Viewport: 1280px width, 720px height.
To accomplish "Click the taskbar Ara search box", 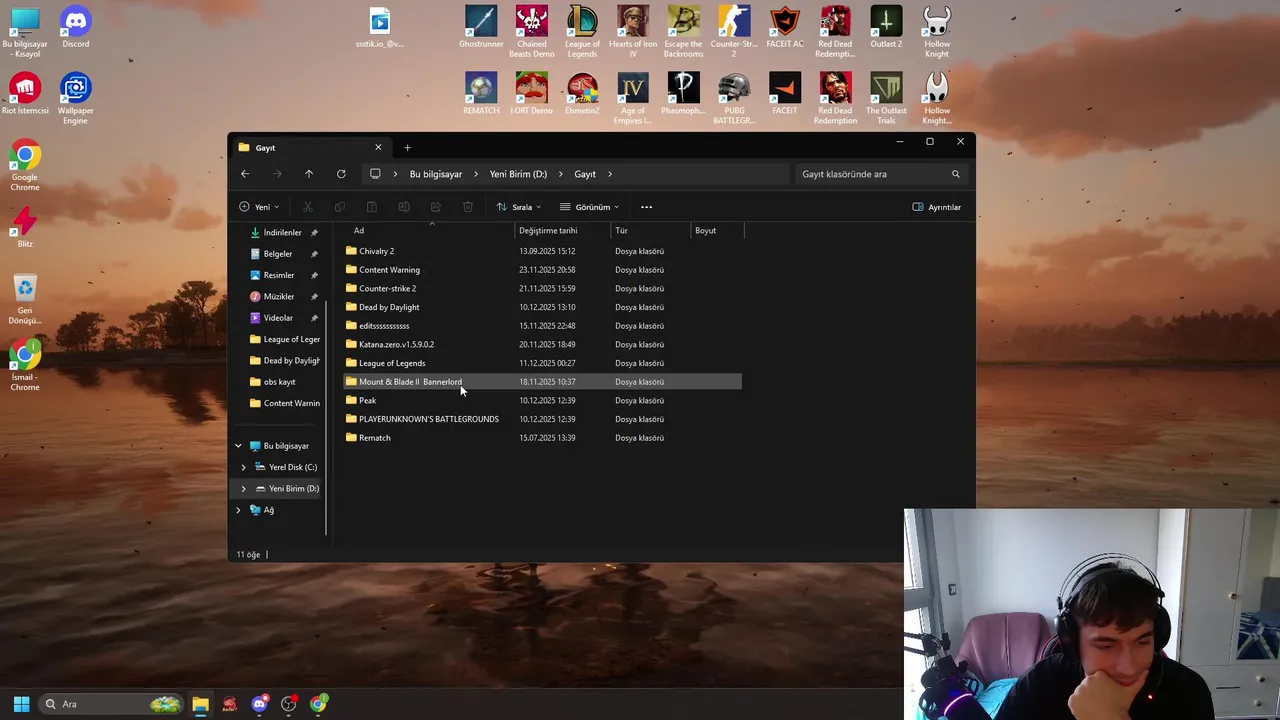I will tap(112, 704).
